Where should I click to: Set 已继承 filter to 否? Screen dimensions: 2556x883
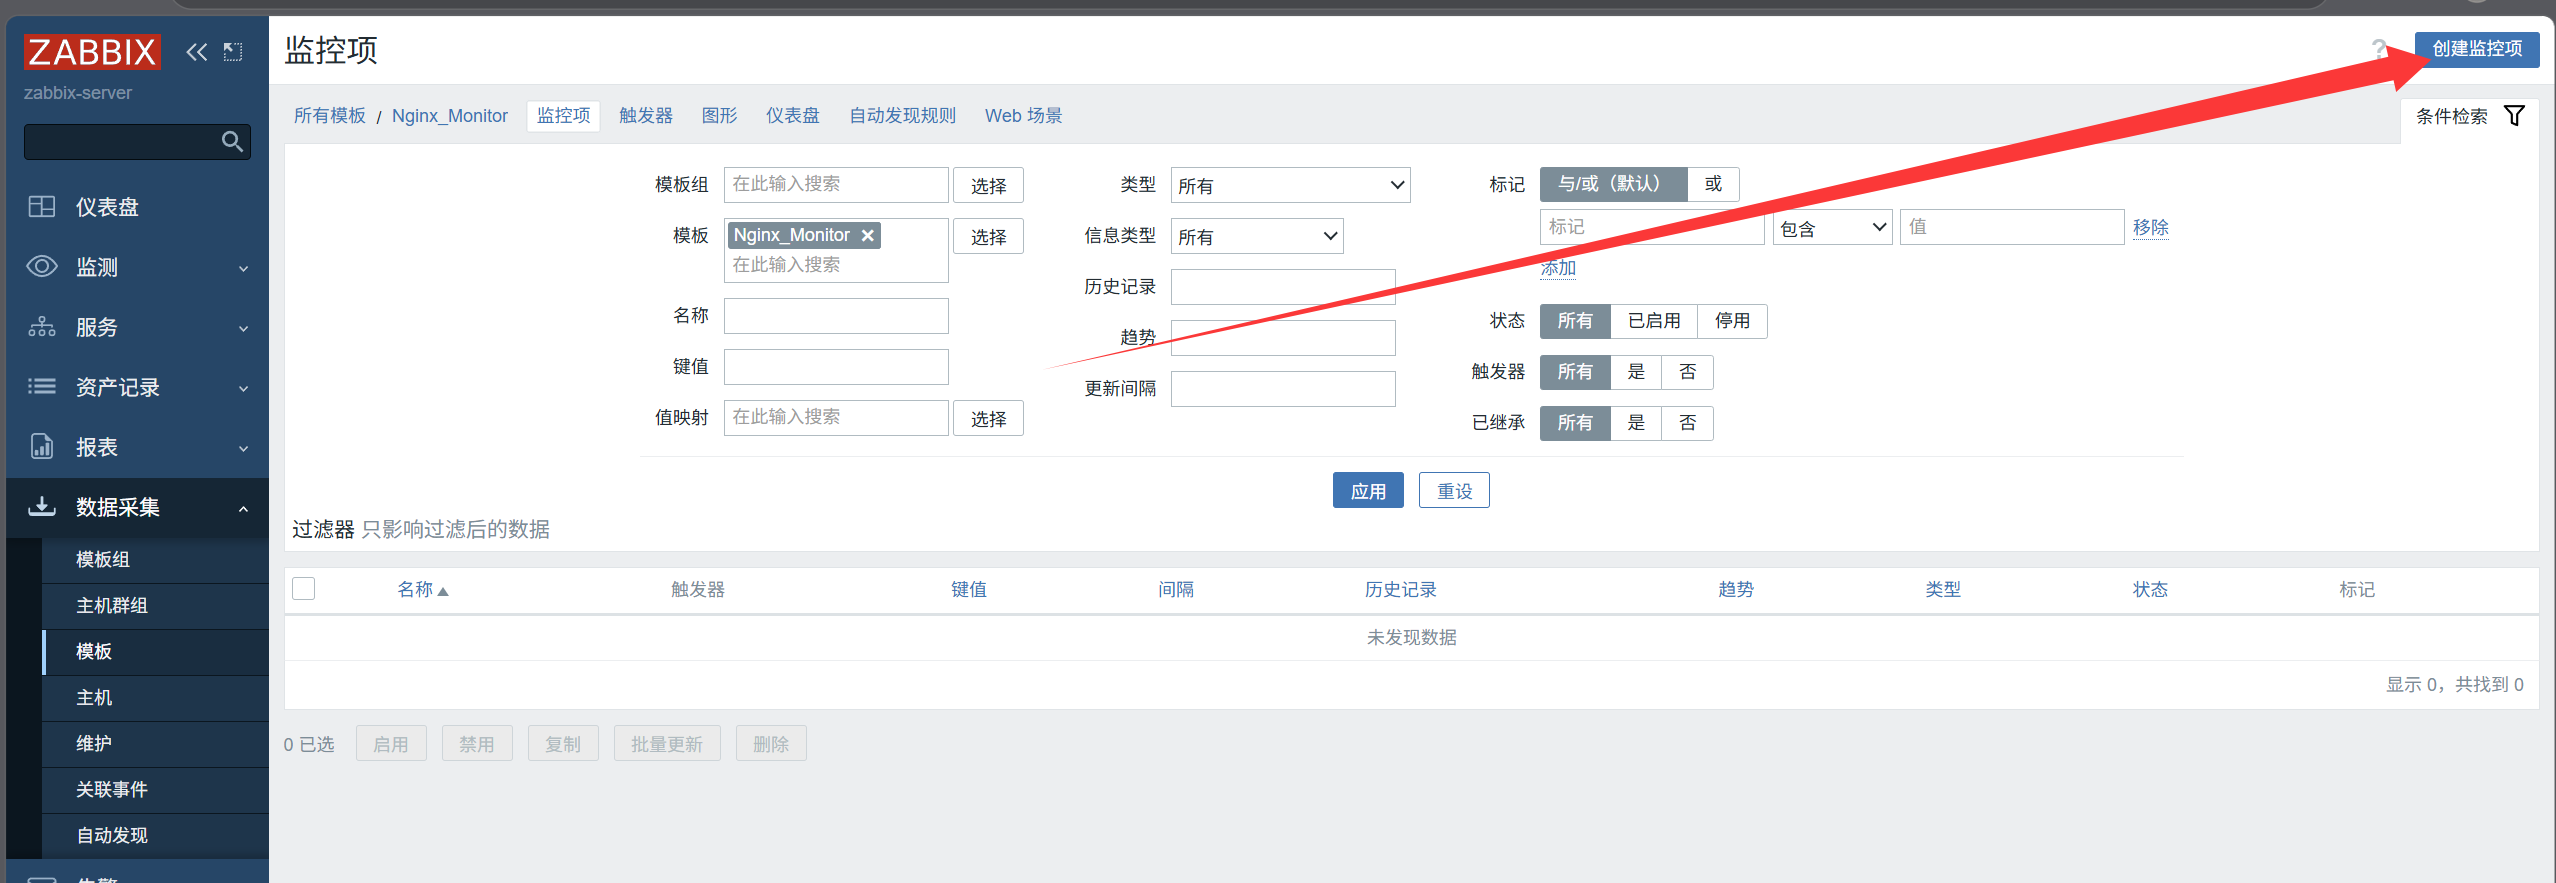[x=1688, y=424]
